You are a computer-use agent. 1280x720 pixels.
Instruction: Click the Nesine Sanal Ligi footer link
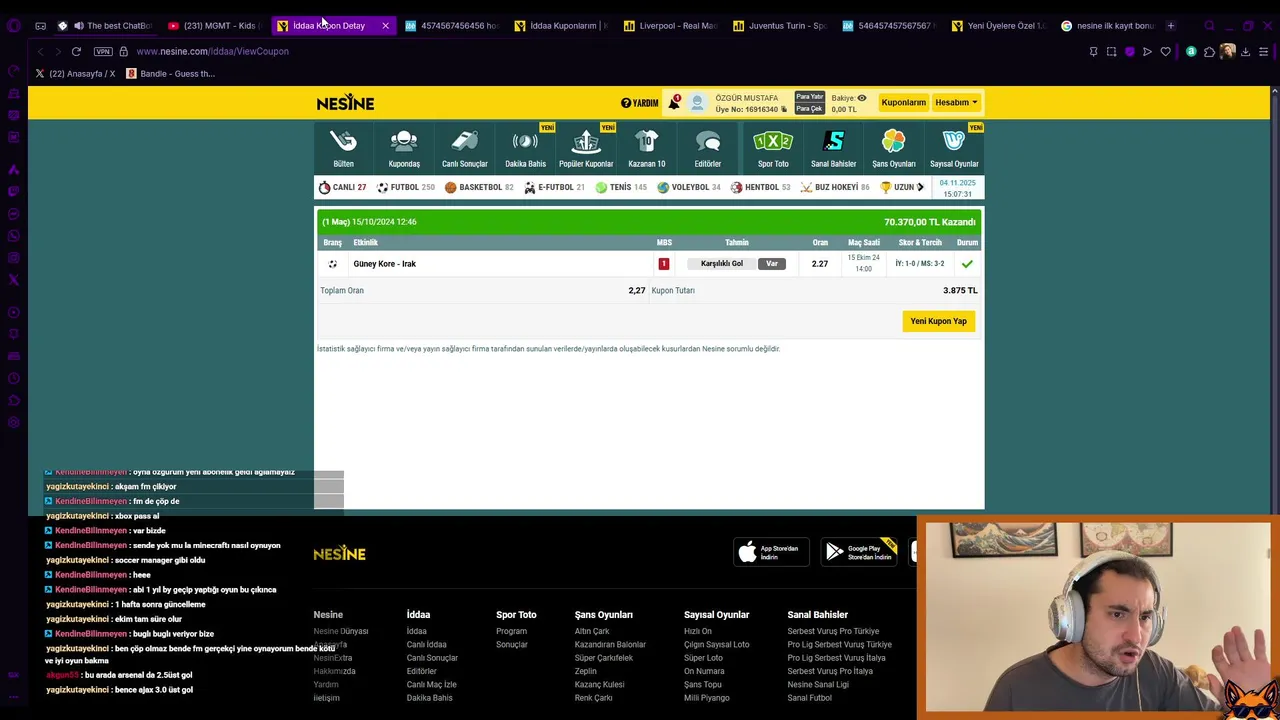tap(818, 684)
